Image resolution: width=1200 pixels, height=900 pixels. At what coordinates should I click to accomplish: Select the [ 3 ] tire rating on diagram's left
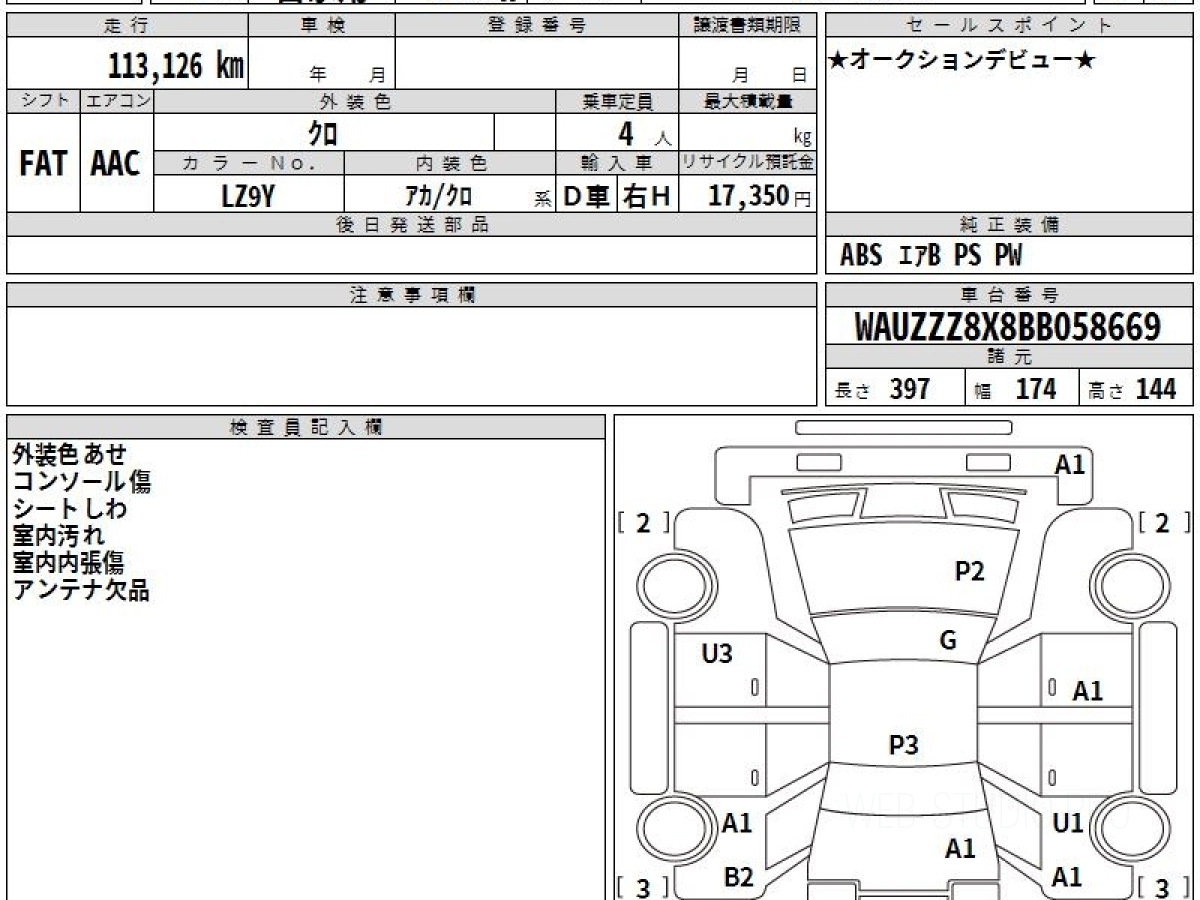643,887
